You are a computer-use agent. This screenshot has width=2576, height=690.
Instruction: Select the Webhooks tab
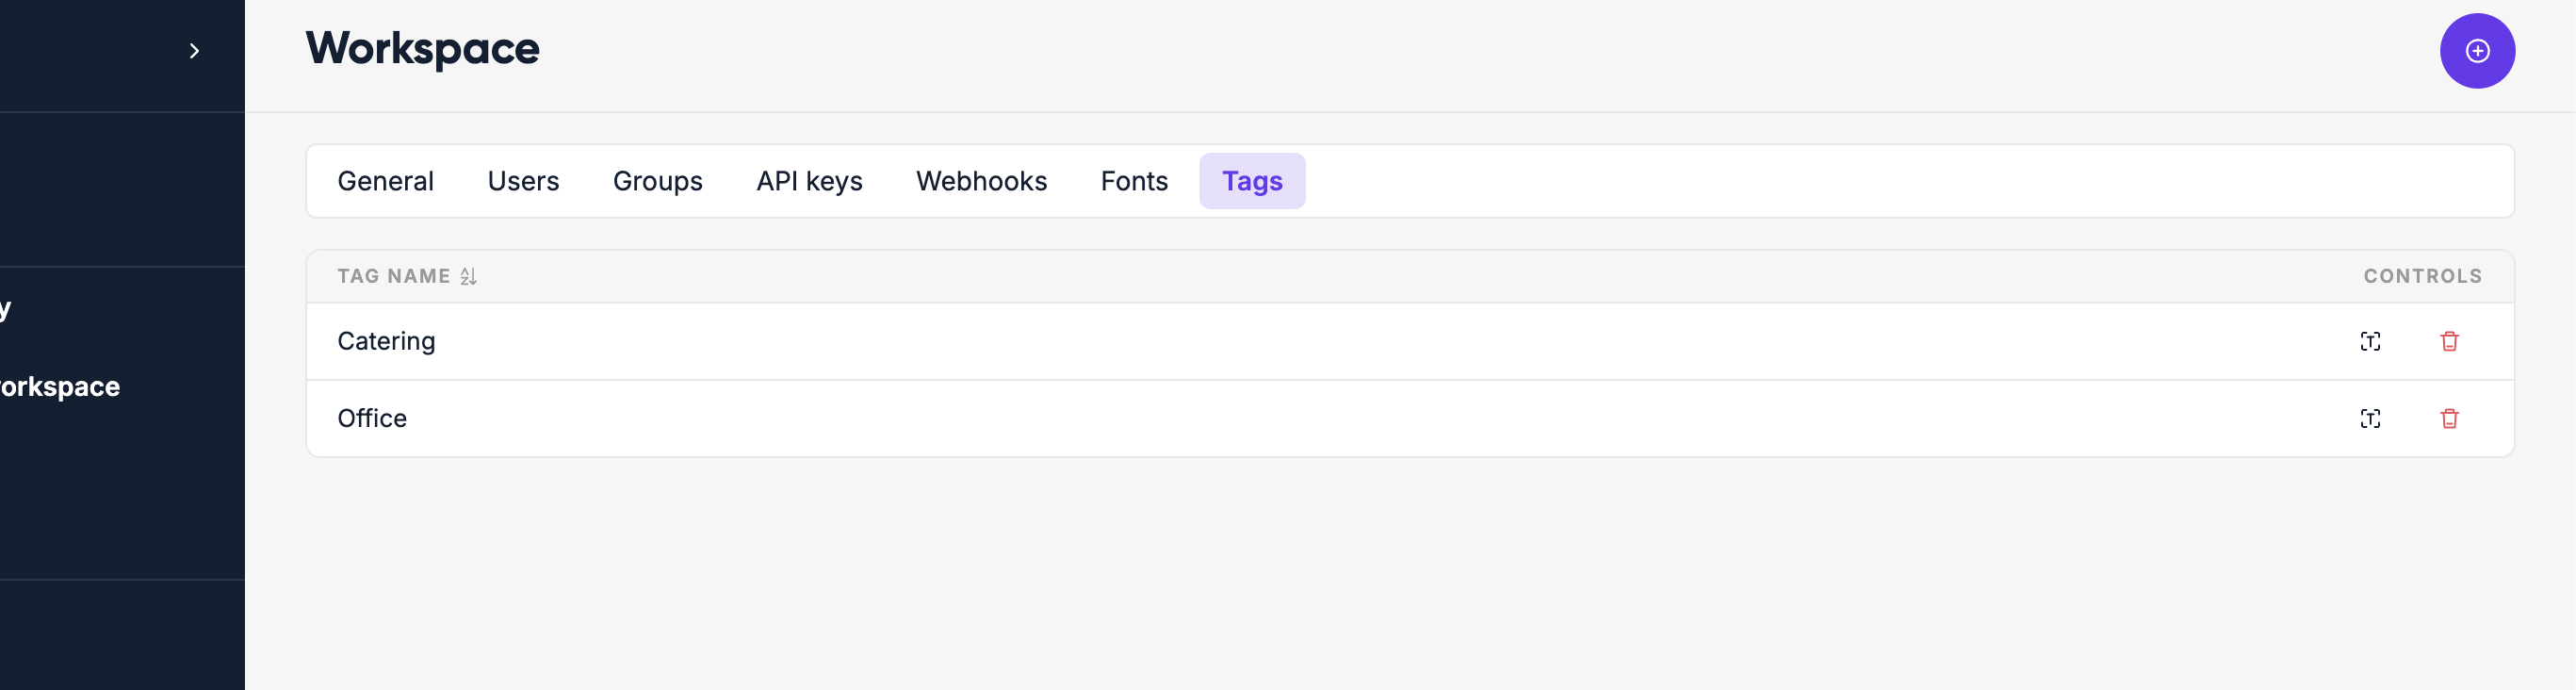981,181
